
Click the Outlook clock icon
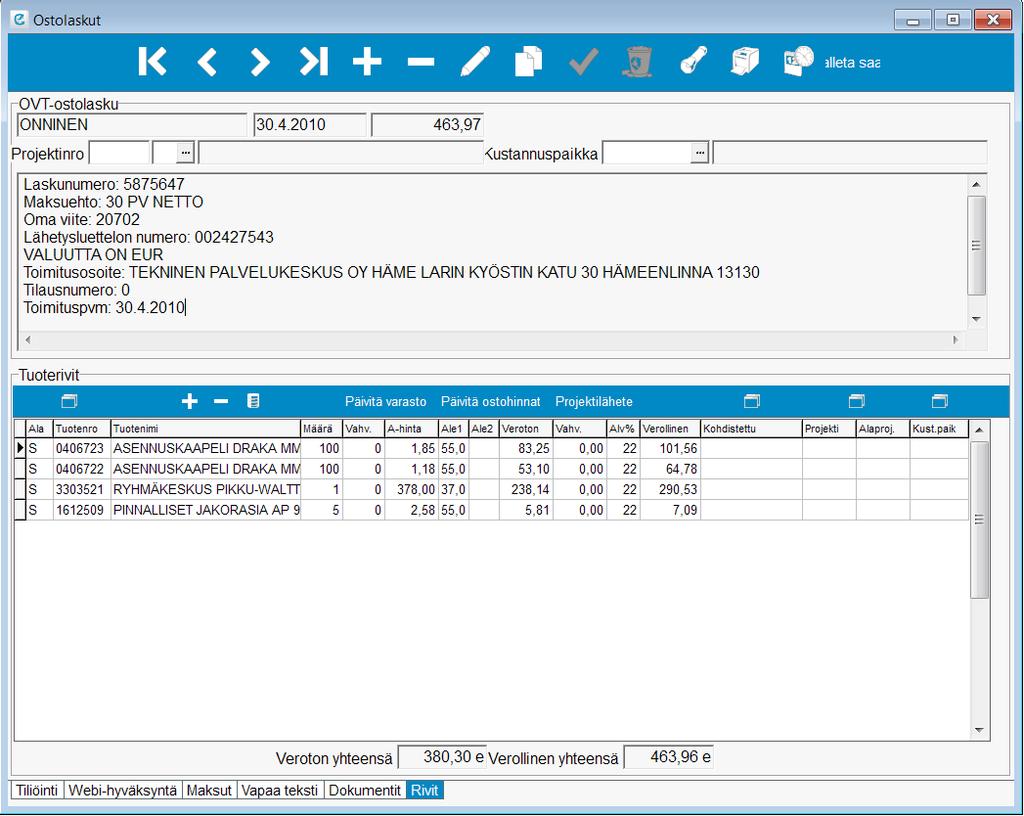click(799, 61)
